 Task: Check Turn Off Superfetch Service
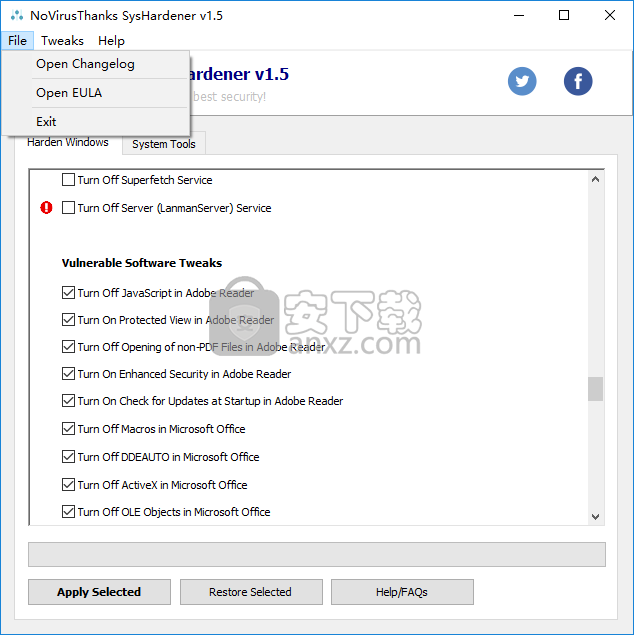coord(69,180)
